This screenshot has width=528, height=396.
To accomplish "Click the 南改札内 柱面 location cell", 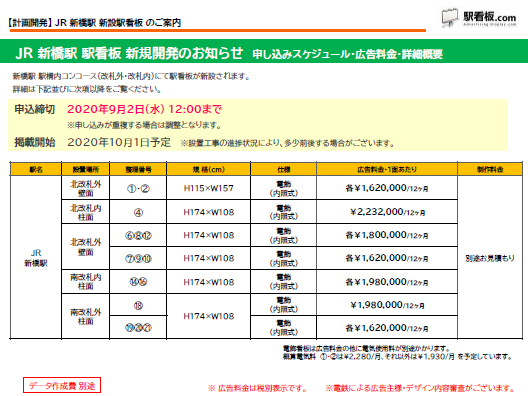I will point(86,282).
